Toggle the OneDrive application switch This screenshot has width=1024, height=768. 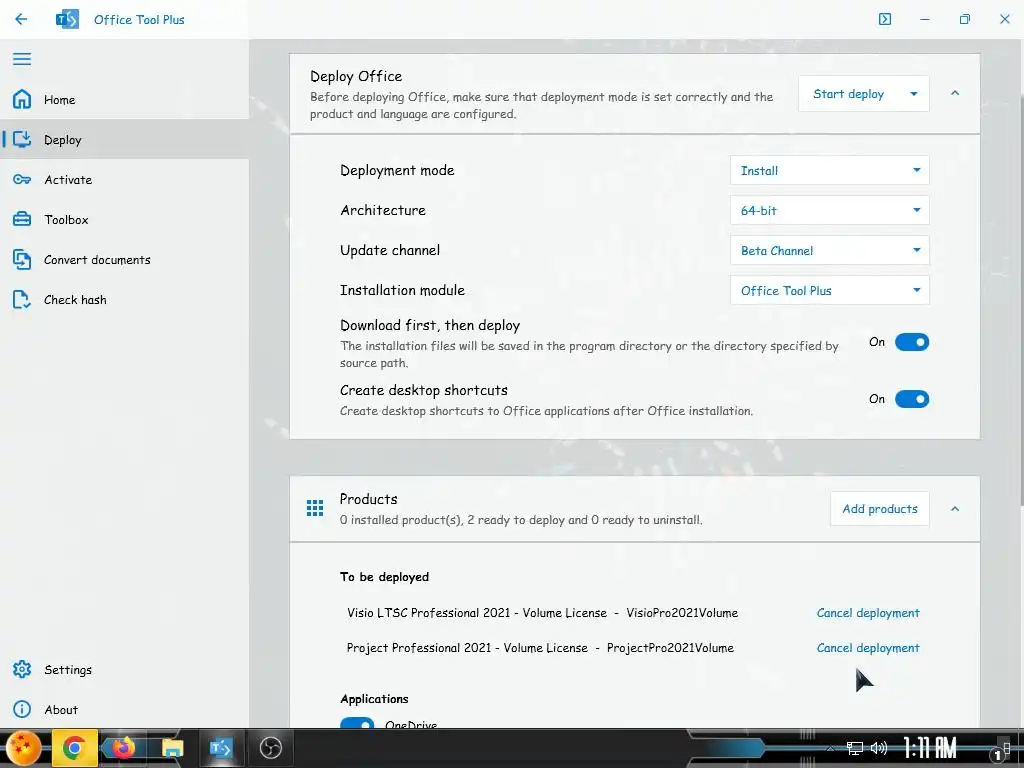357,724
